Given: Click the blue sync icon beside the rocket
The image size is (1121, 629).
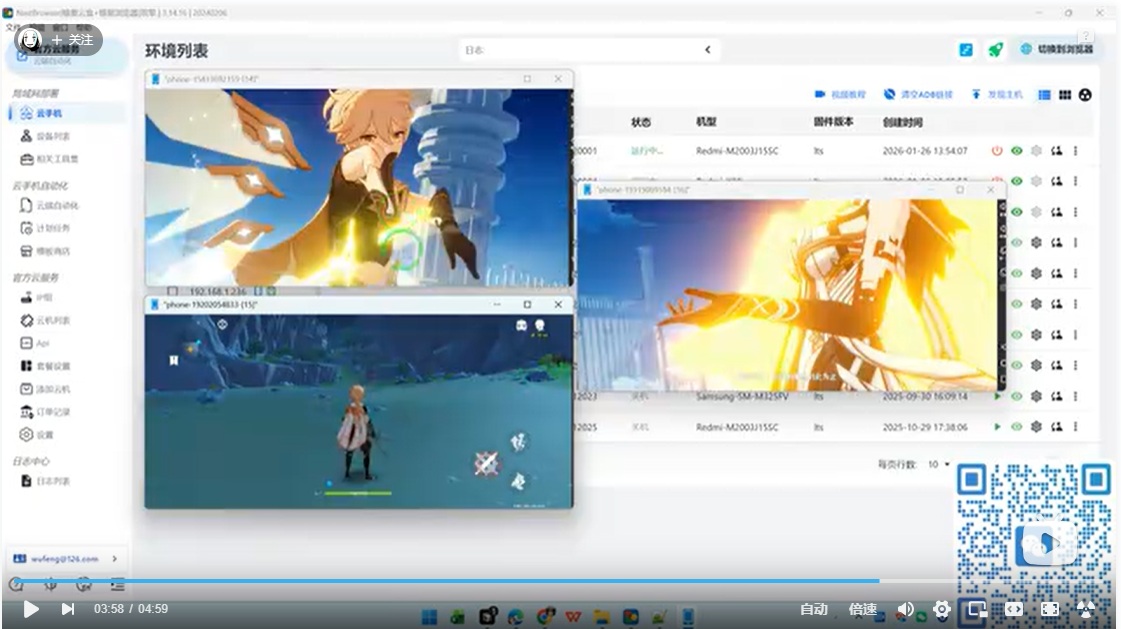Looking at the screenshot, I should tap(966, 50).
